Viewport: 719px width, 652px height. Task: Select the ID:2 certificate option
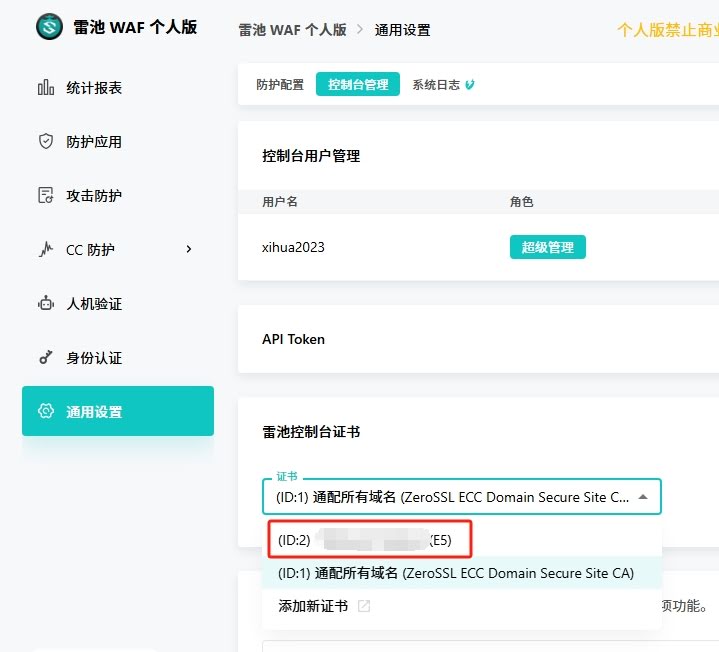coord(366,540)
